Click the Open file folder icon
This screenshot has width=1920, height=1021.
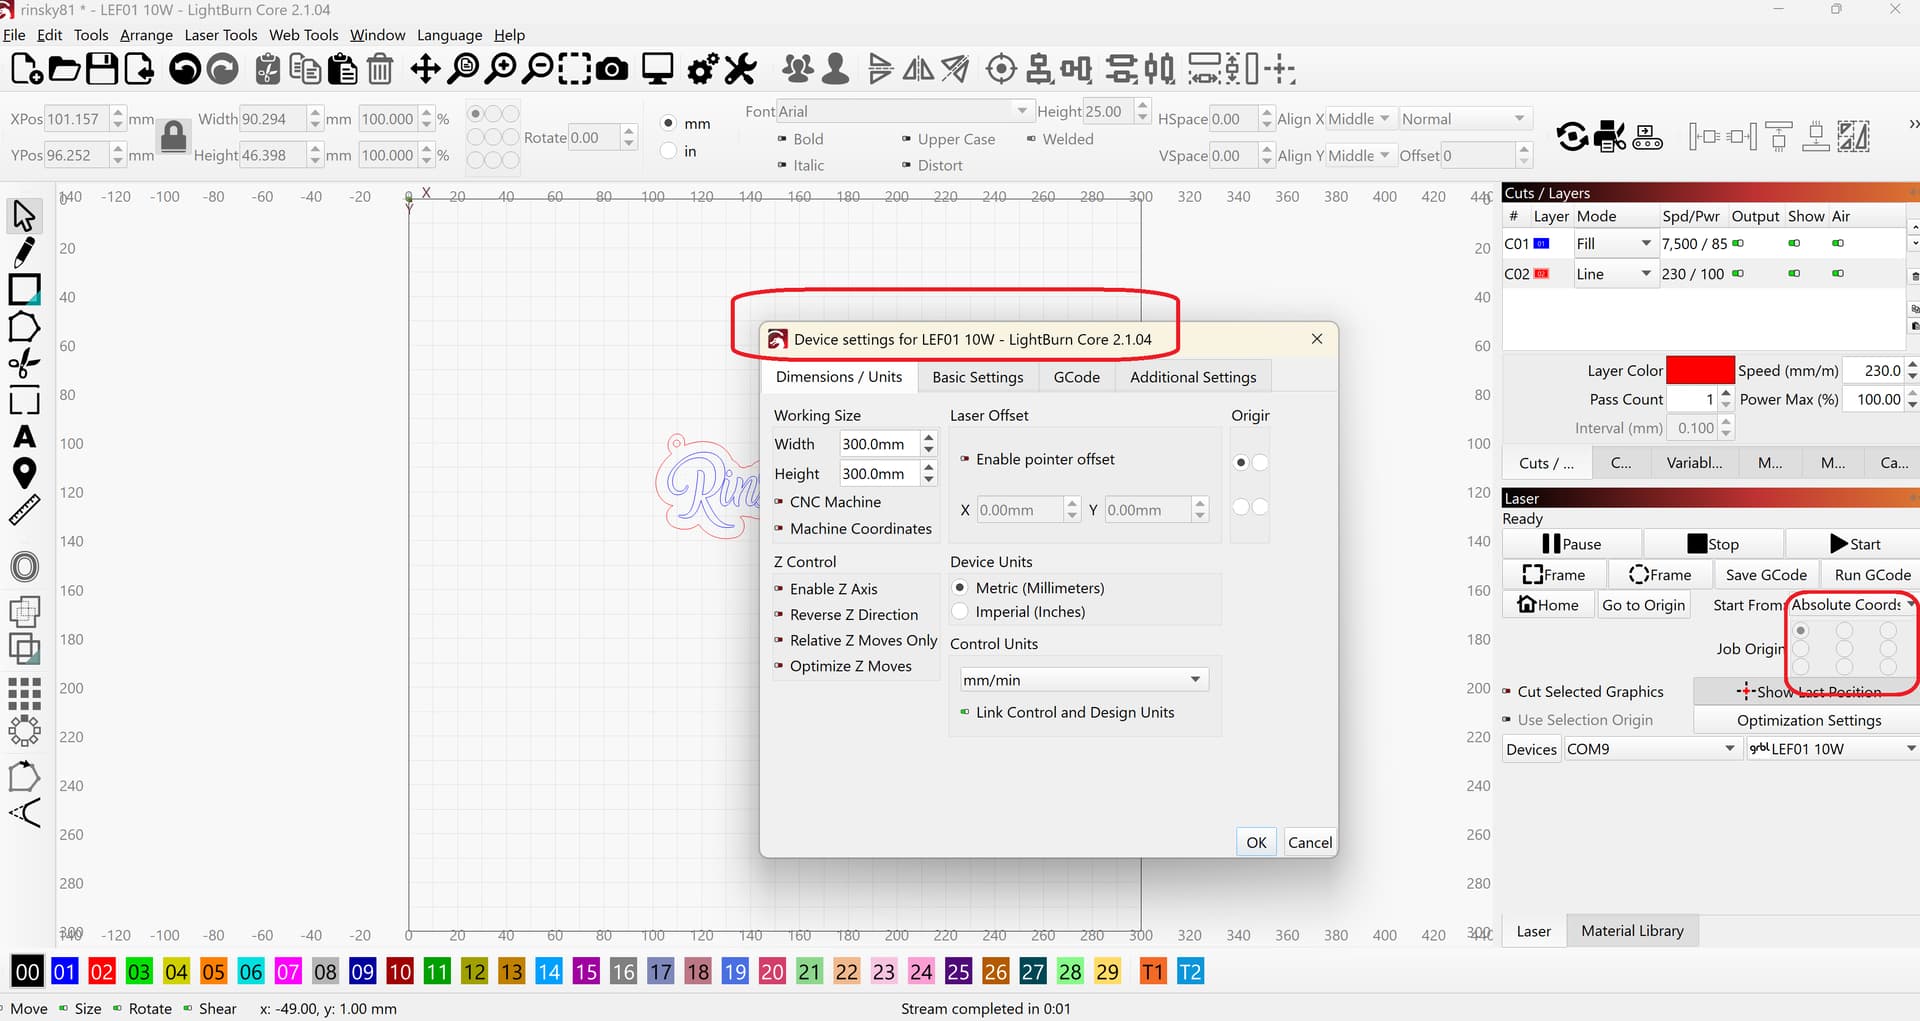[64, 69]
